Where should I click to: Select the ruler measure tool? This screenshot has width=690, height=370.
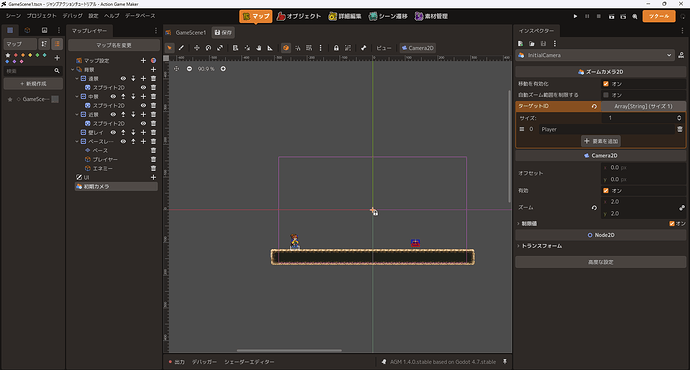click(x=270, y=48)
